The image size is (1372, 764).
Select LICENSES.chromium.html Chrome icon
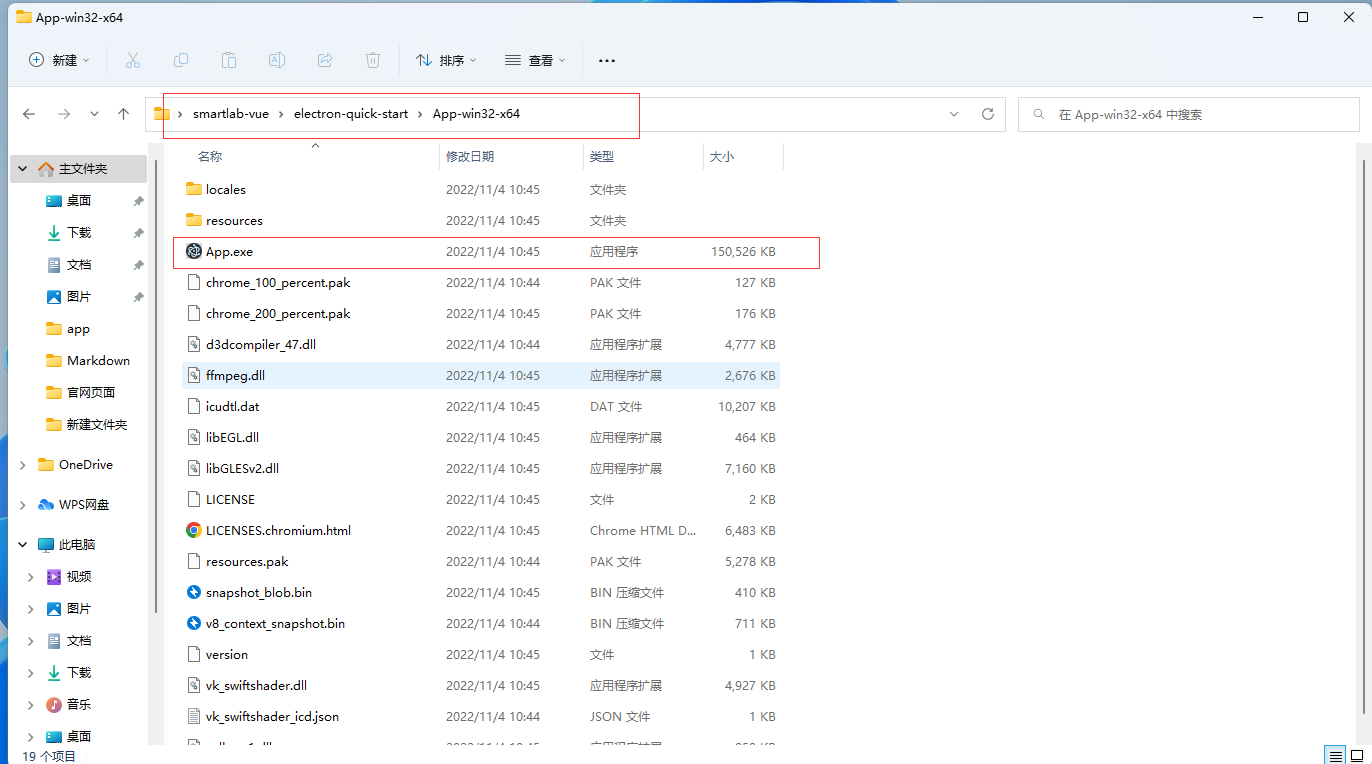(x=194, y=530)
